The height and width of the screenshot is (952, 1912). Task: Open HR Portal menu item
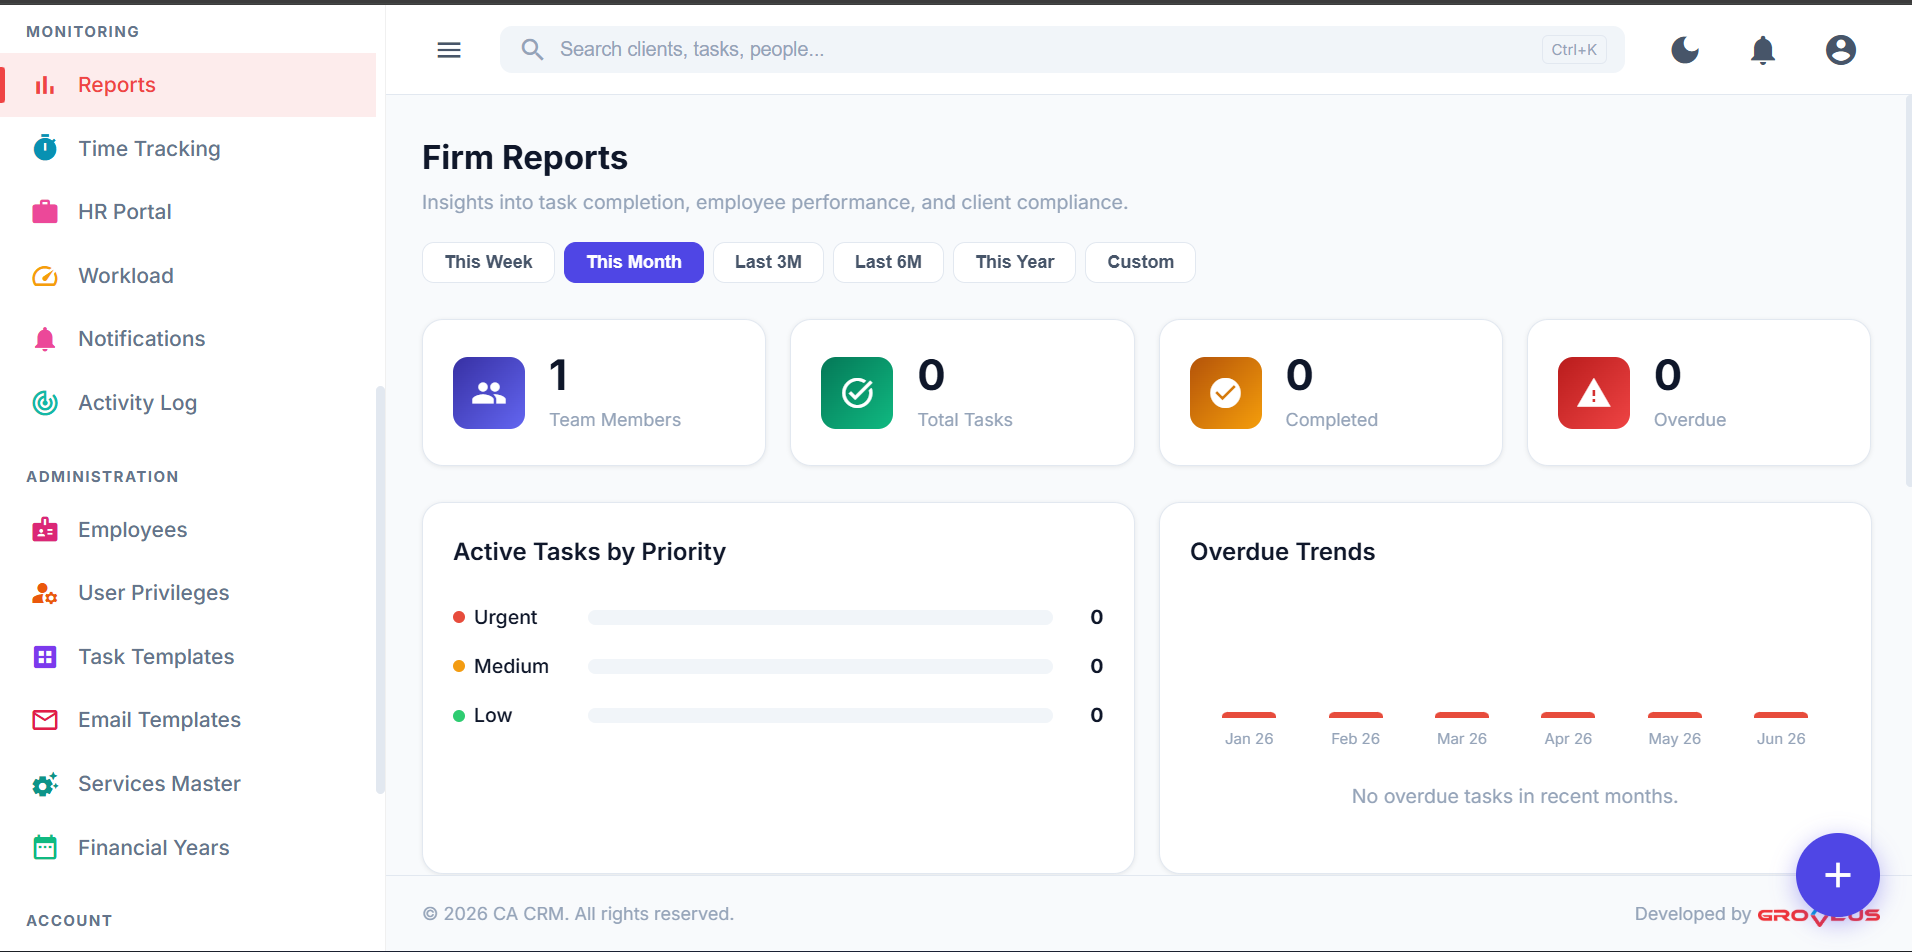[188, 212]
